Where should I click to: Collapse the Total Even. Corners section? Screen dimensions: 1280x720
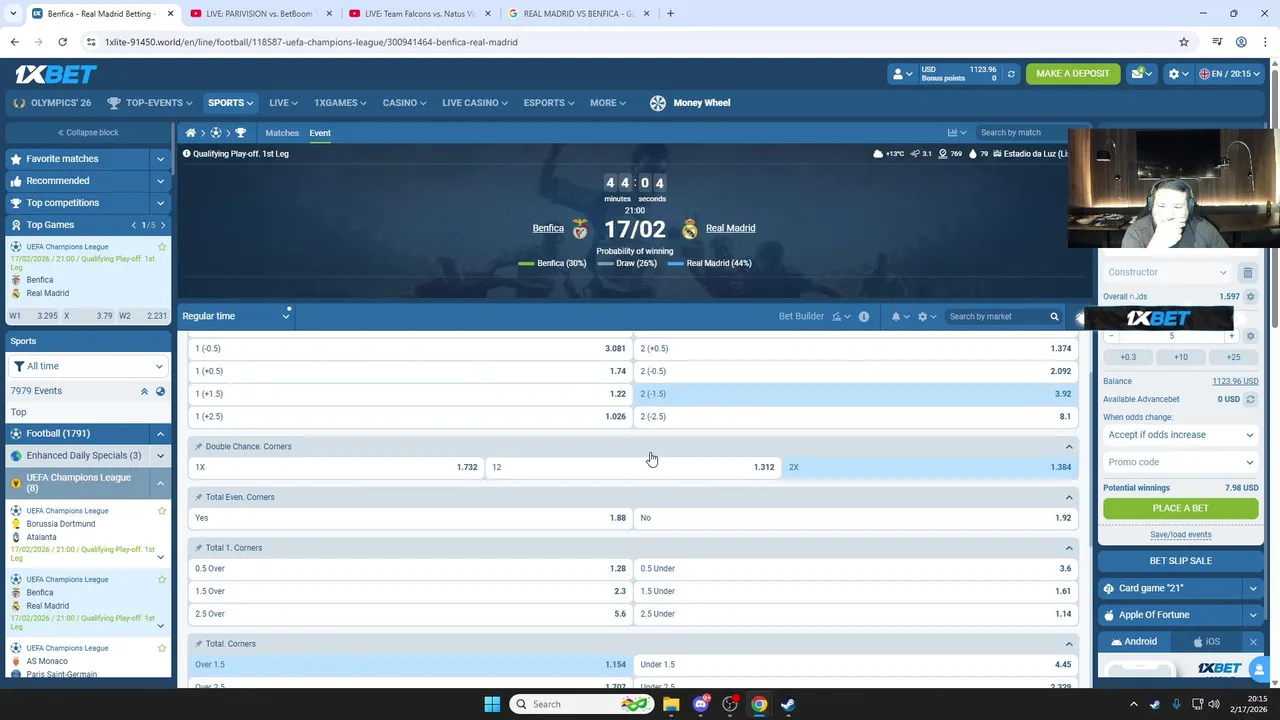pyautogui.click(x=1069, y=497)
